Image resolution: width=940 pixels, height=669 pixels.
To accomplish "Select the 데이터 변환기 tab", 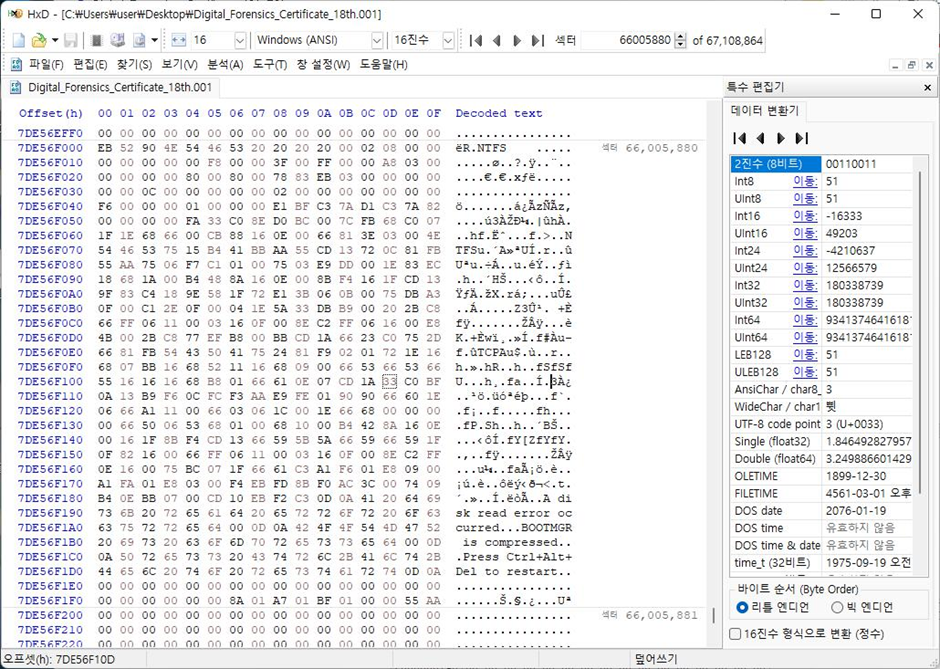I will tap(764, 111).
